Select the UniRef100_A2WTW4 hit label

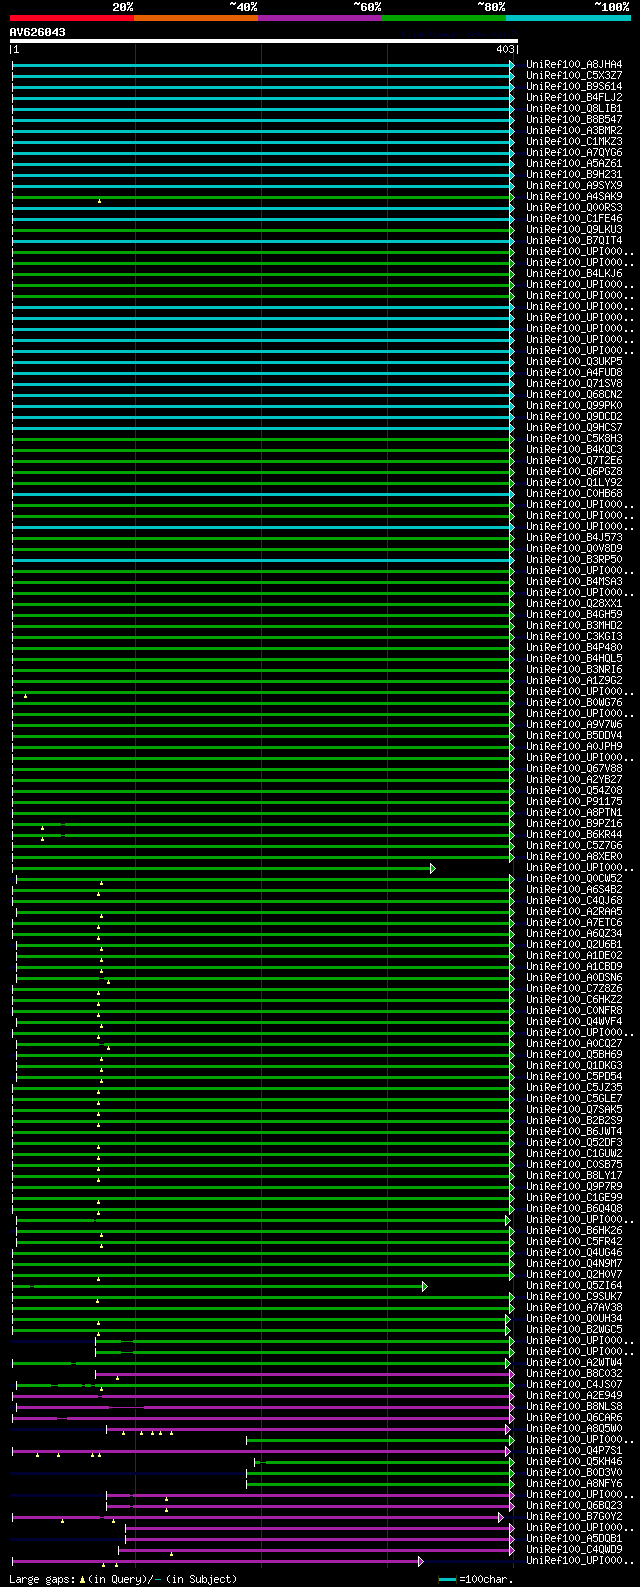pyautogui.click(x=574, y=1363)
